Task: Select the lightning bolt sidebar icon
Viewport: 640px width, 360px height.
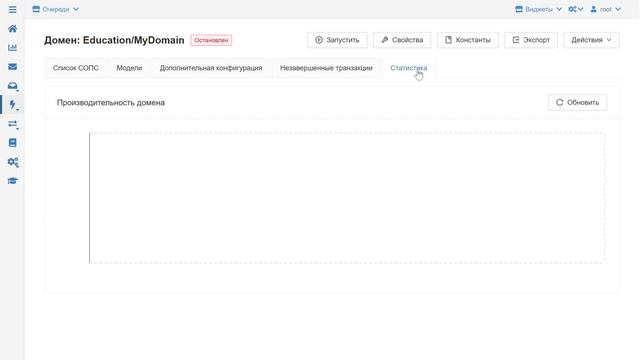Action: 13,104
